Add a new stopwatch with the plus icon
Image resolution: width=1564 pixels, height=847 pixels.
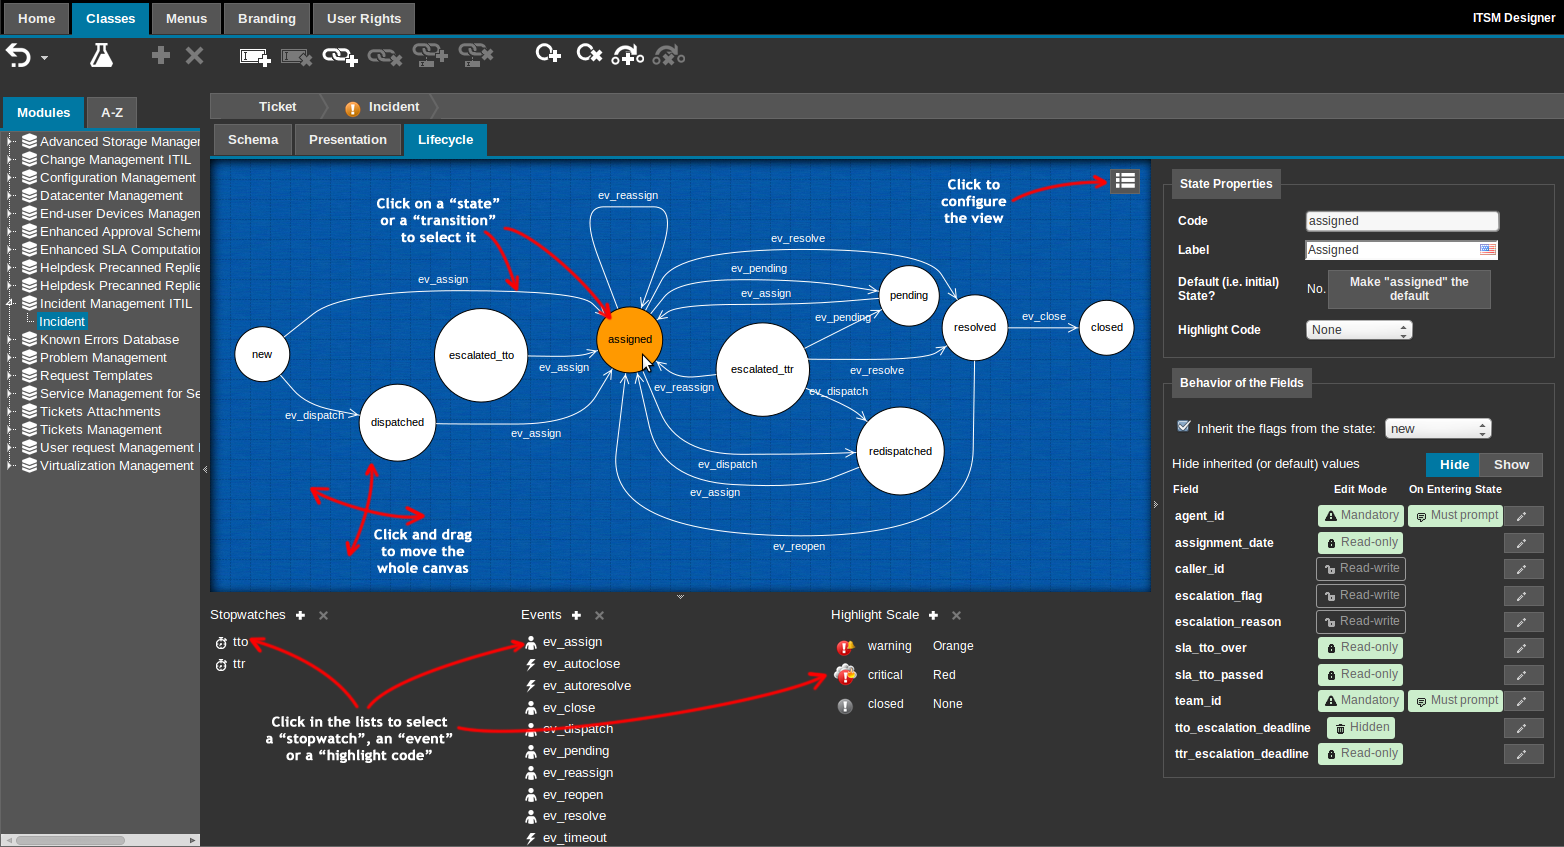[299, 615]
